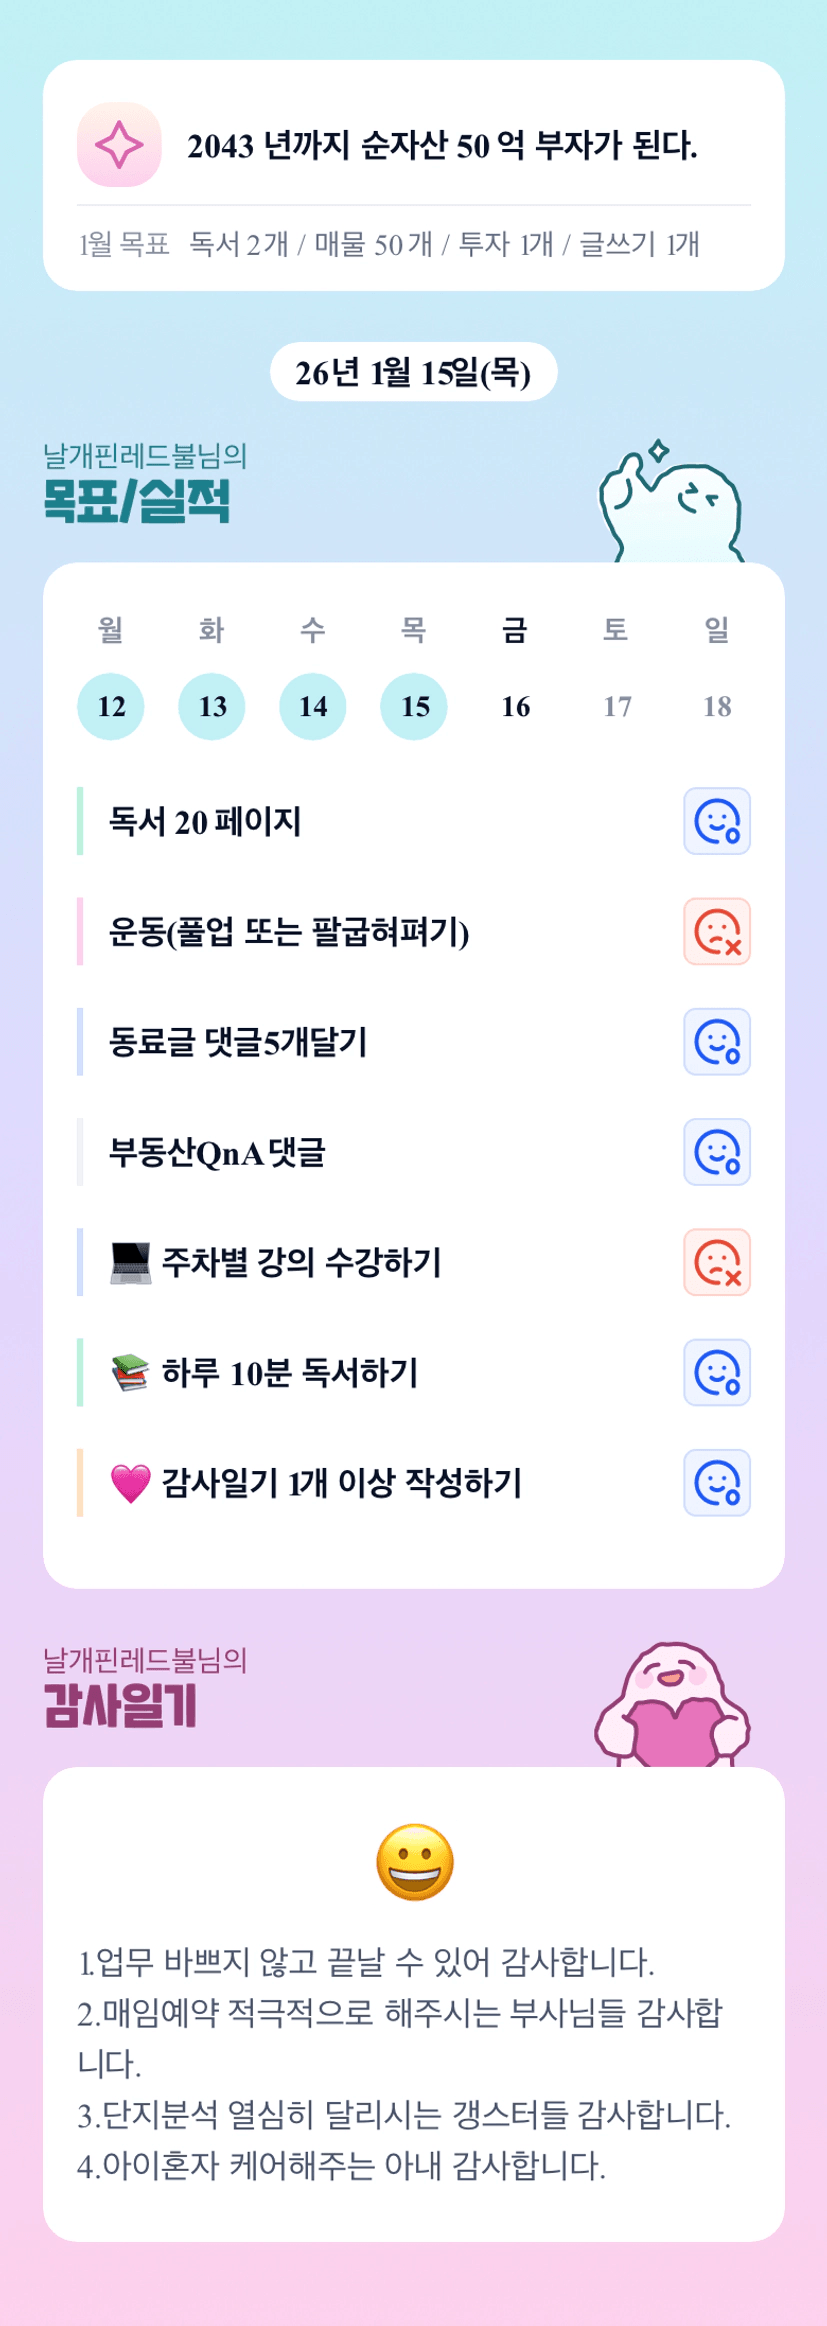Toggle the failed status for 운동(풀업 또는 팔굽혀펴기)
This screenshot has height=2326, width=827.
[x=717, y=932]
